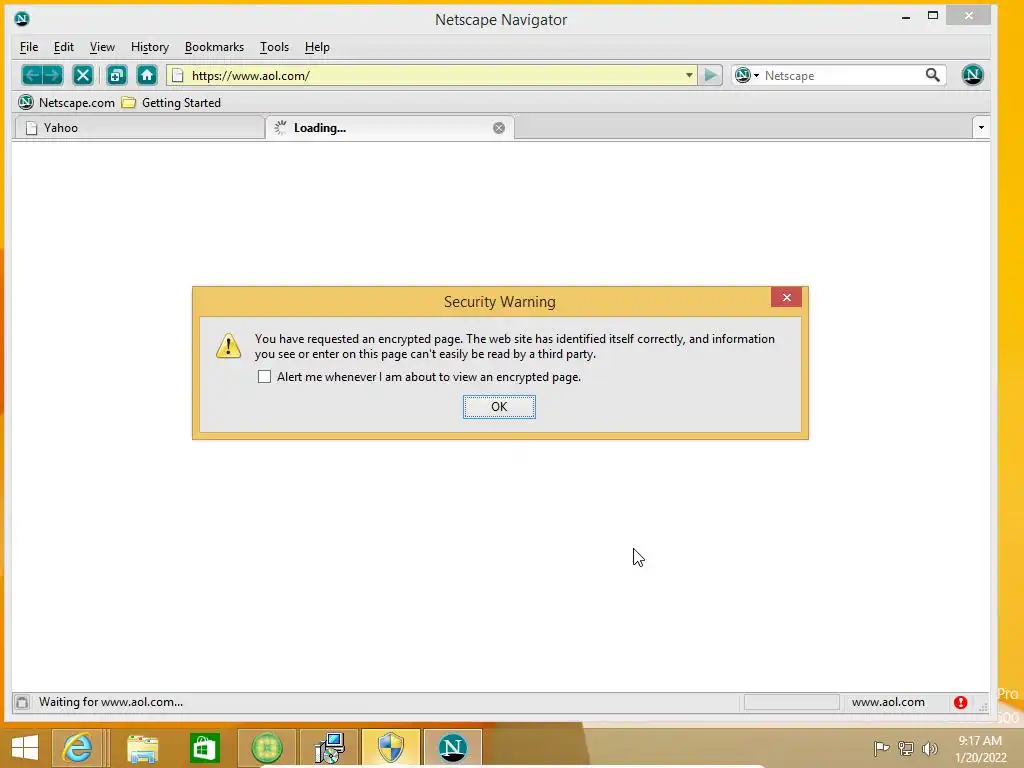Click the installer computer taskbar icon
1024x768 pixels.
click(329, 748)
